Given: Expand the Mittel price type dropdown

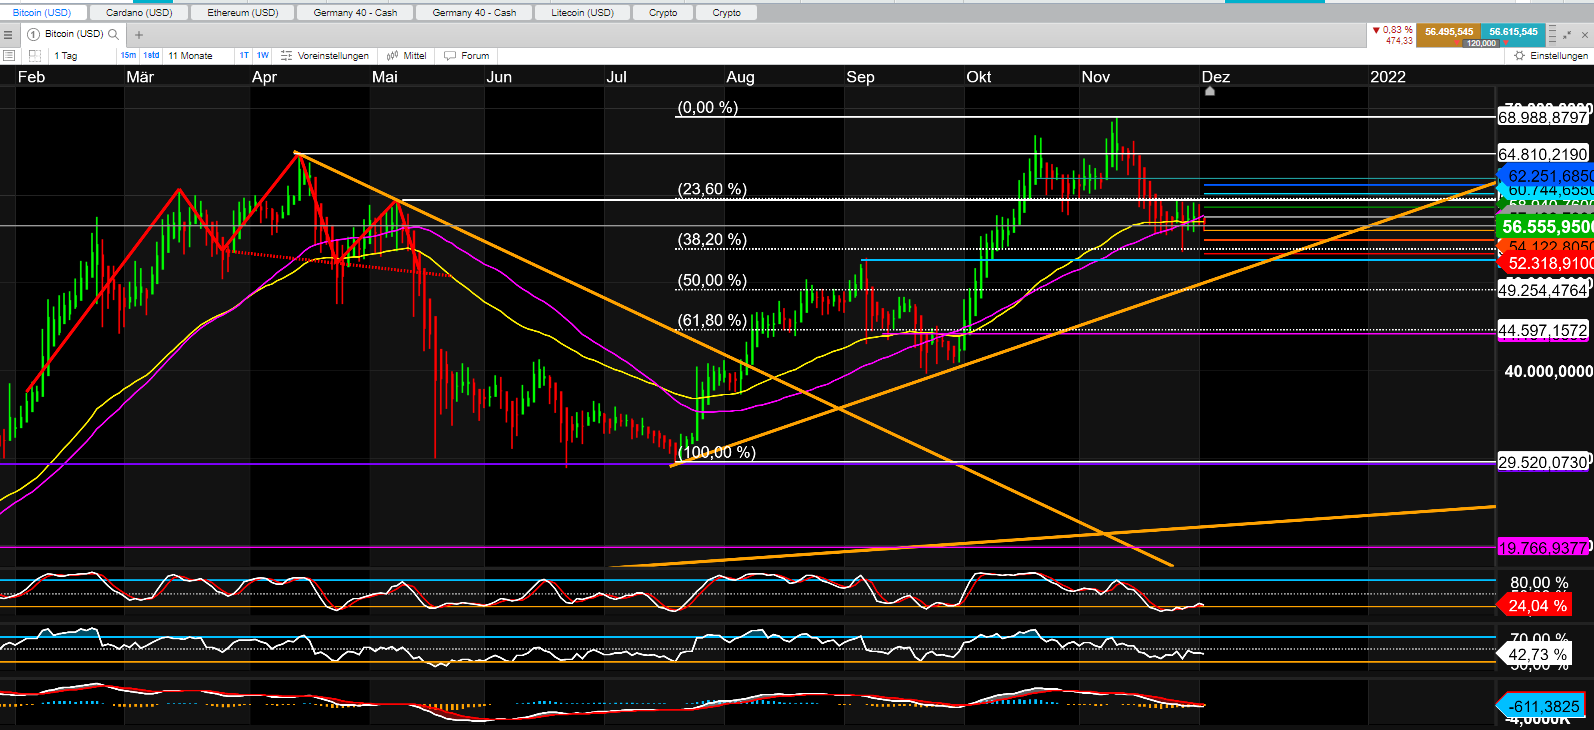Looking at the screenshot, I should (x=406, y=56).
